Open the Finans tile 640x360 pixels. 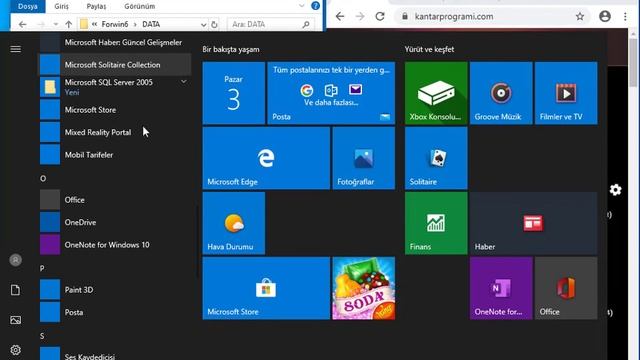pyautogui.click(x=436, y=223)
